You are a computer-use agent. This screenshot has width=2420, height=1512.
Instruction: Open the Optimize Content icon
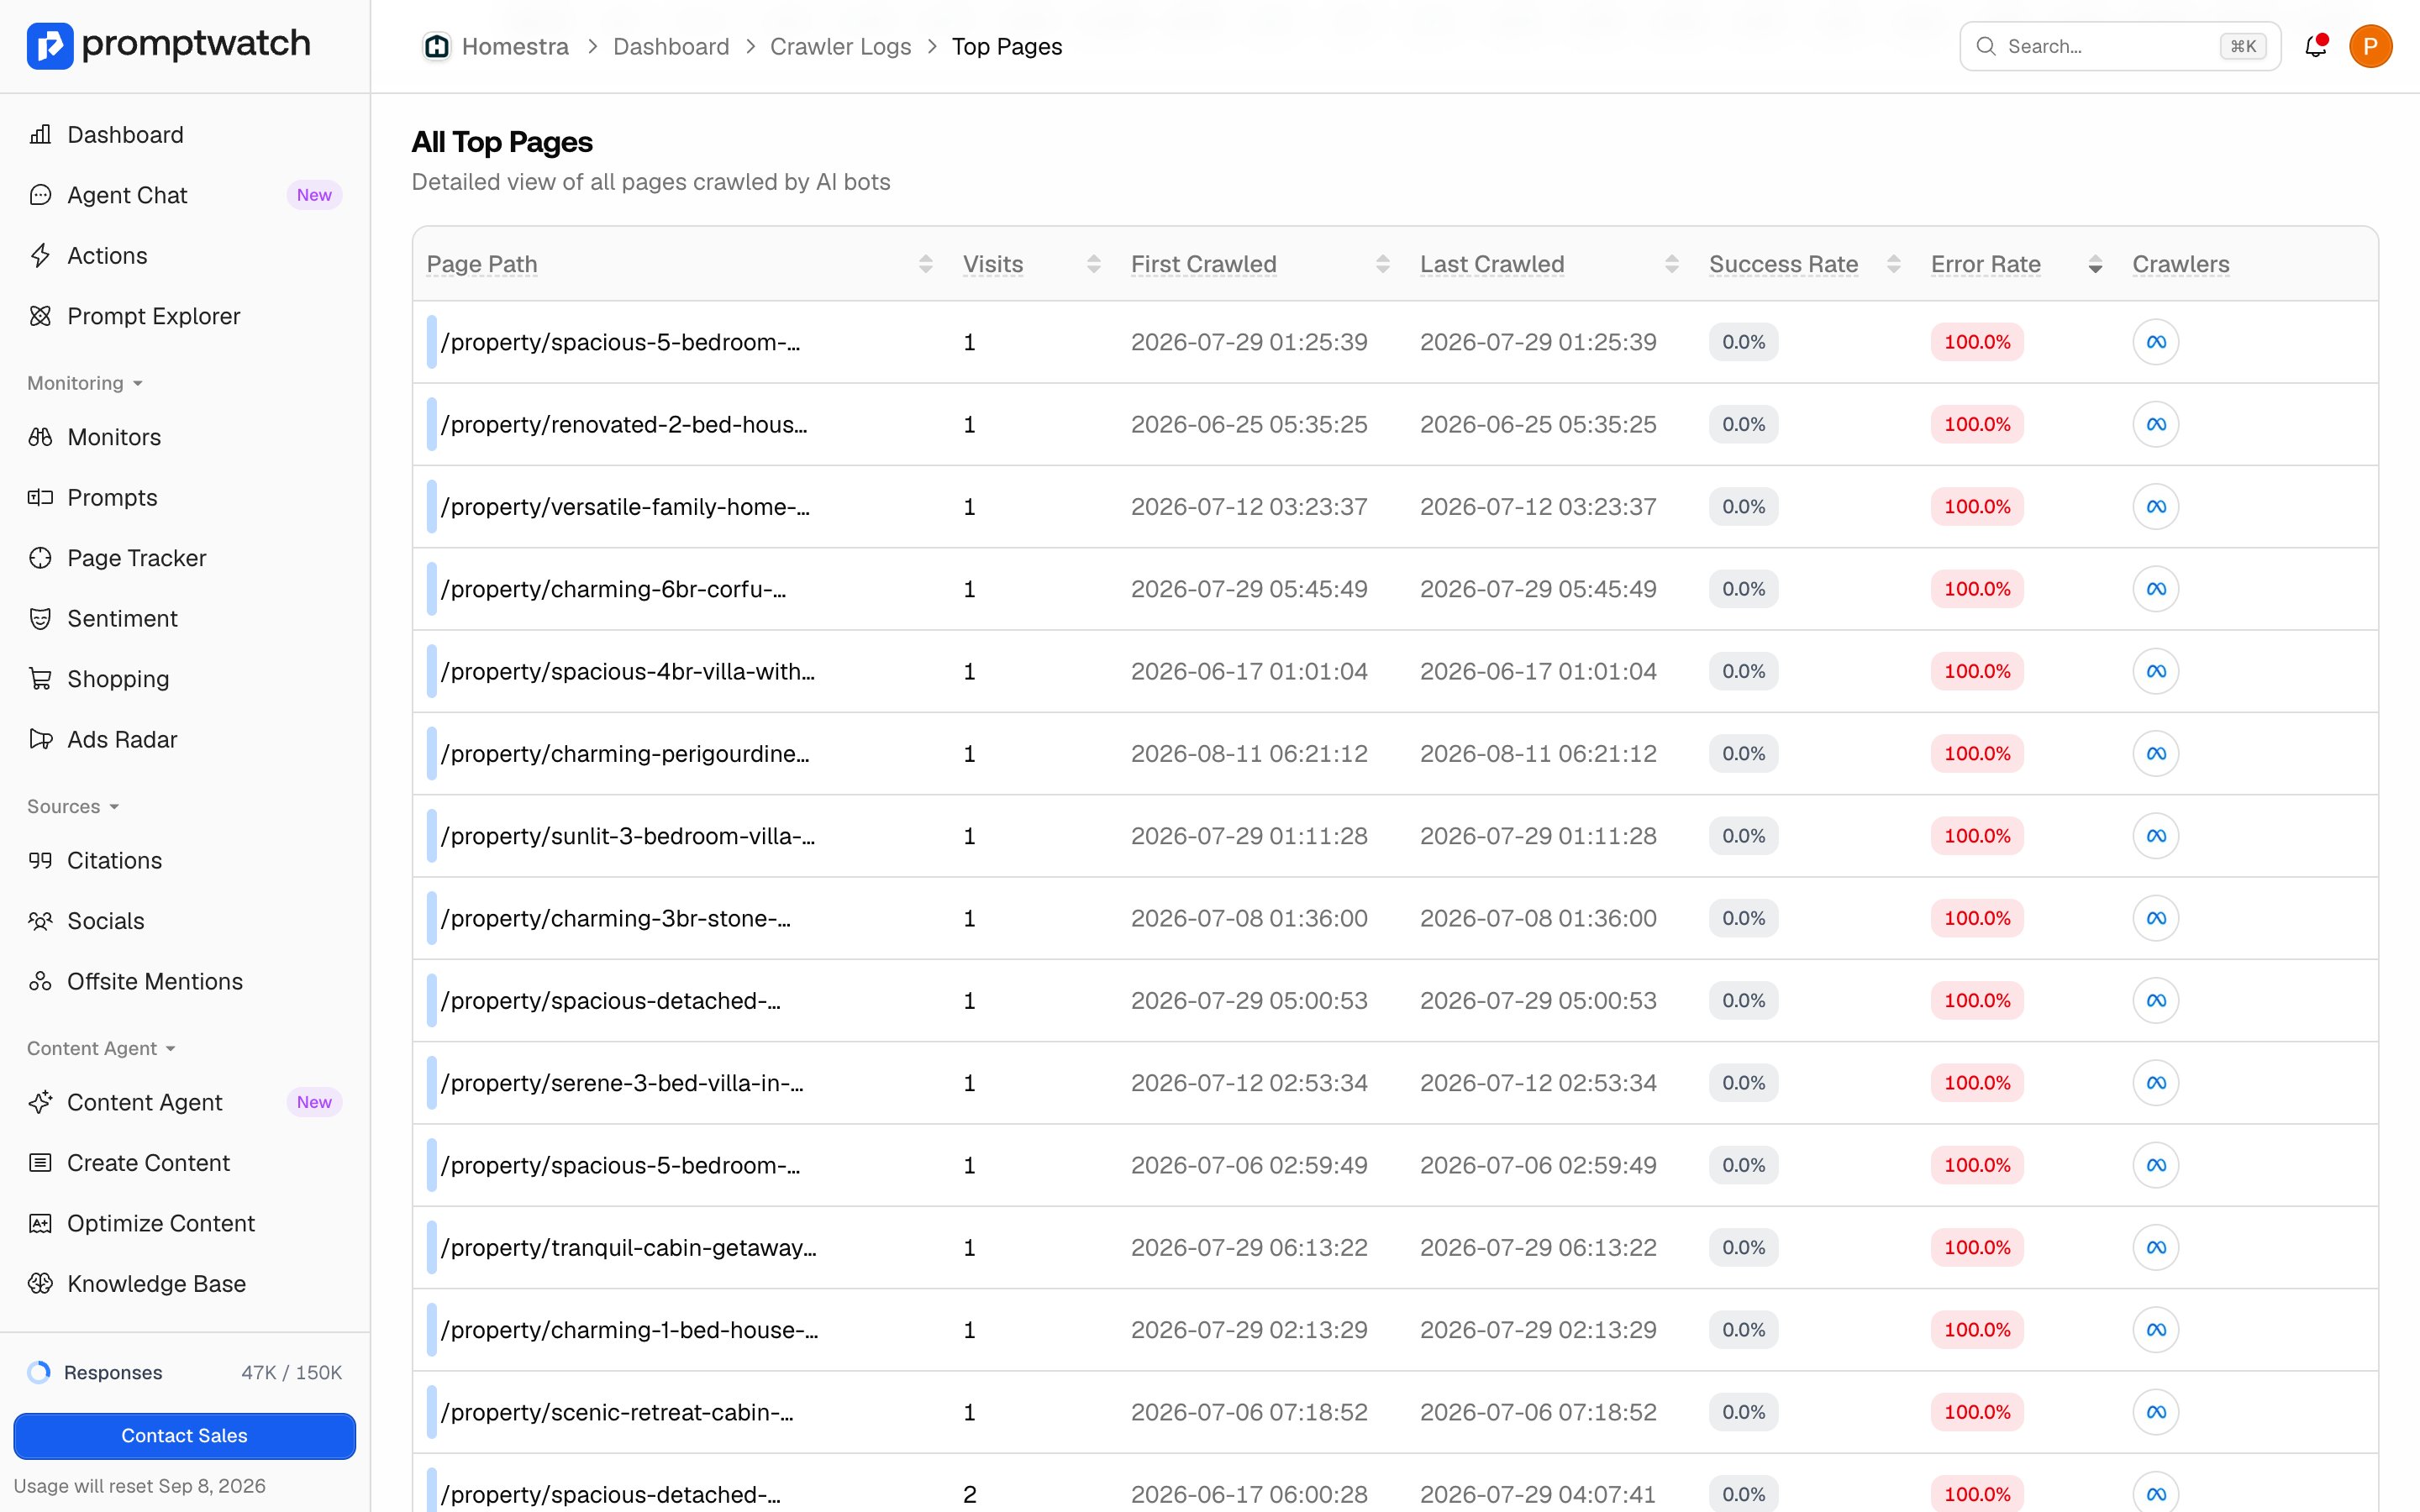(x=40, y=1223)
